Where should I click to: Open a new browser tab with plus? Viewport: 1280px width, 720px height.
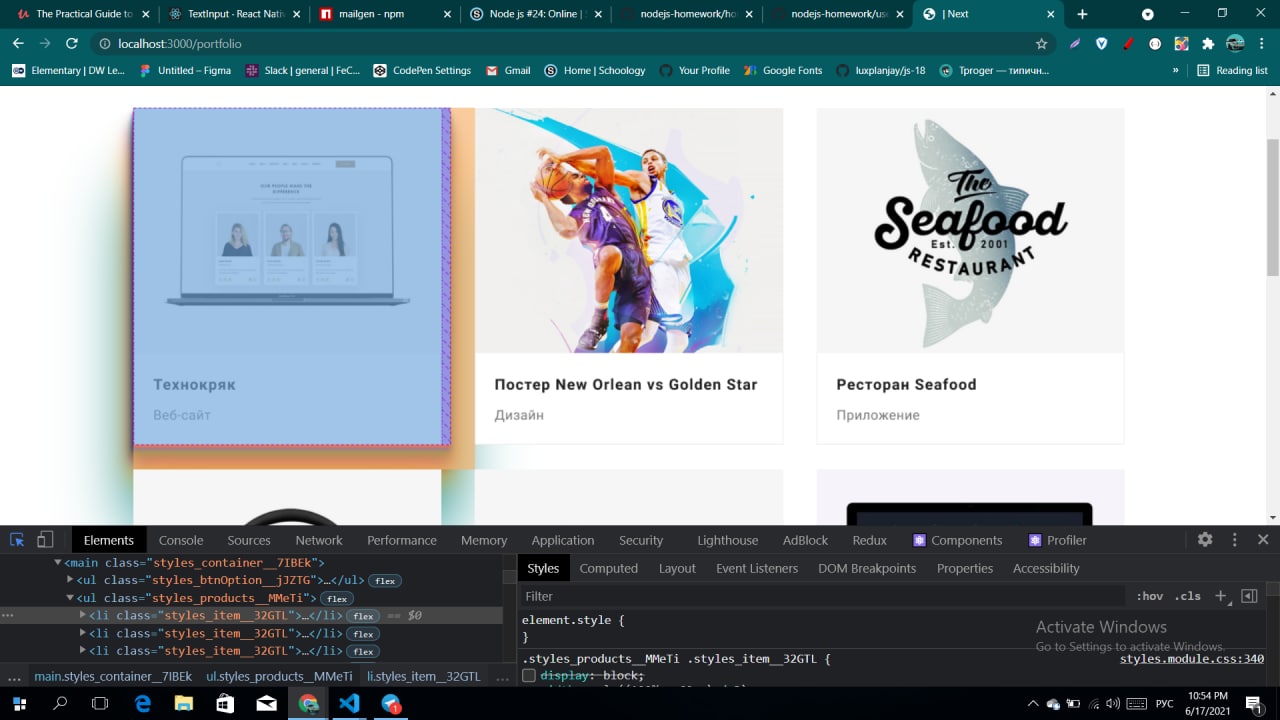[1082, 14]
